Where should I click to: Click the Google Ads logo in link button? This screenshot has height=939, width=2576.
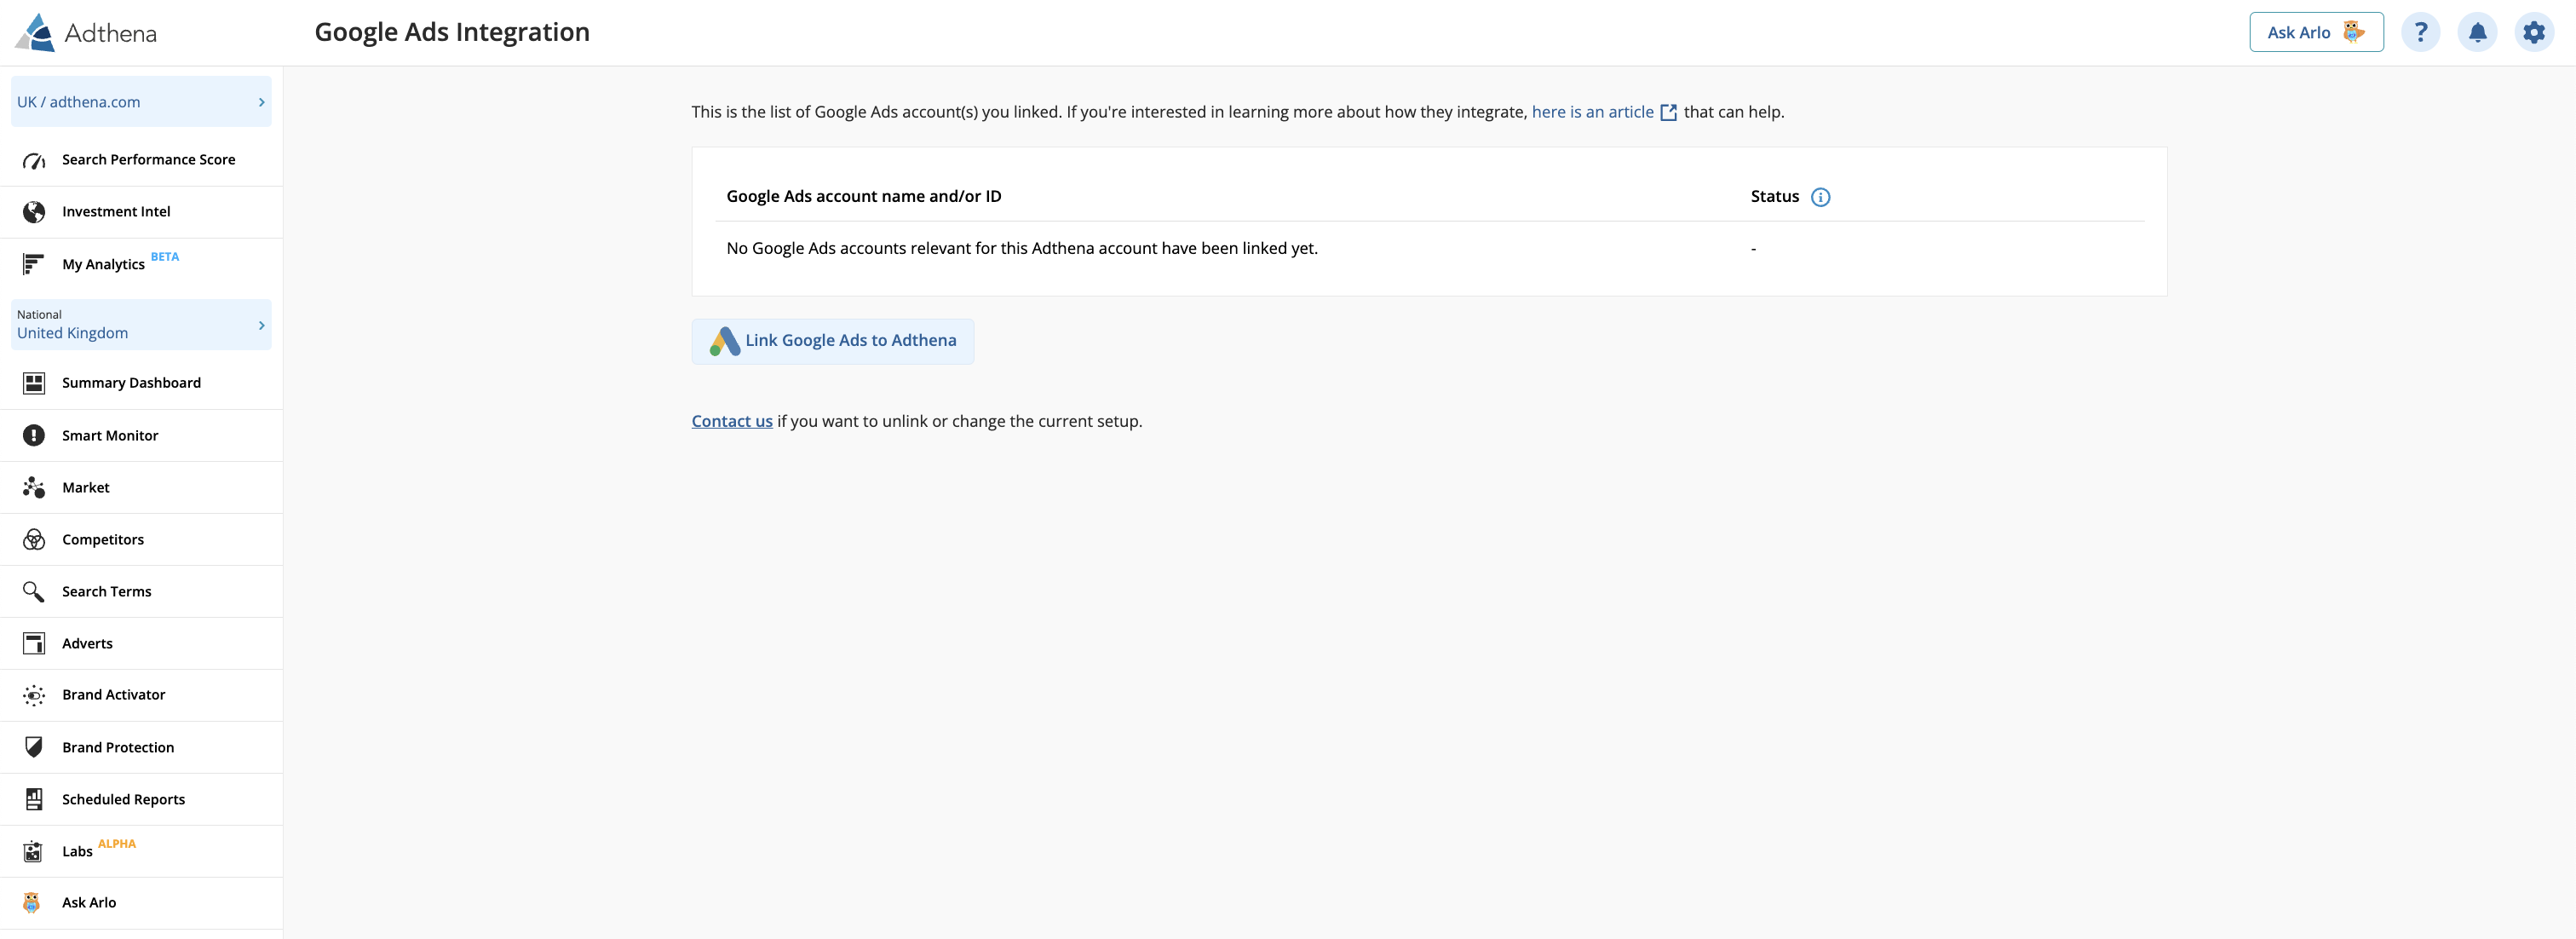(725, 341)
